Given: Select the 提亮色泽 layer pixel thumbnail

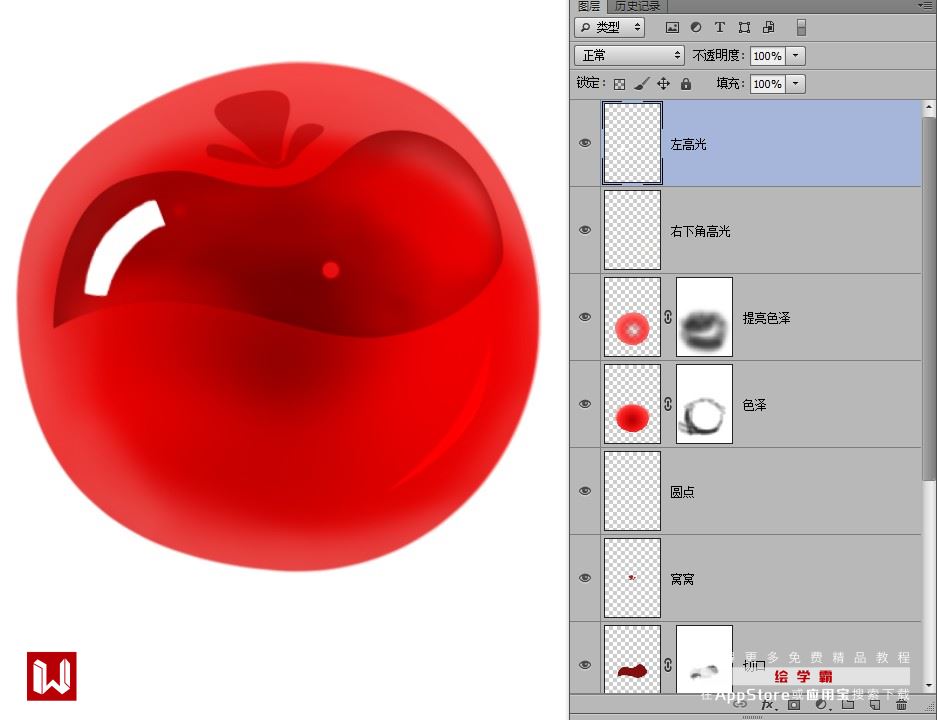Looking at the screenshot, I should pyautogui.click(x=632, y=317).
